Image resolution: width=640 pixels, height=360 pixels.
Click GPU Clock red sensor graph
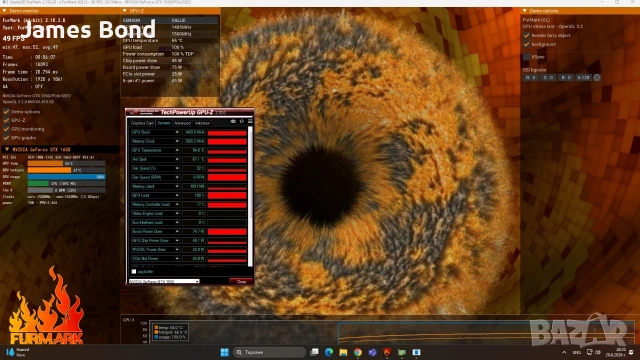227,132
